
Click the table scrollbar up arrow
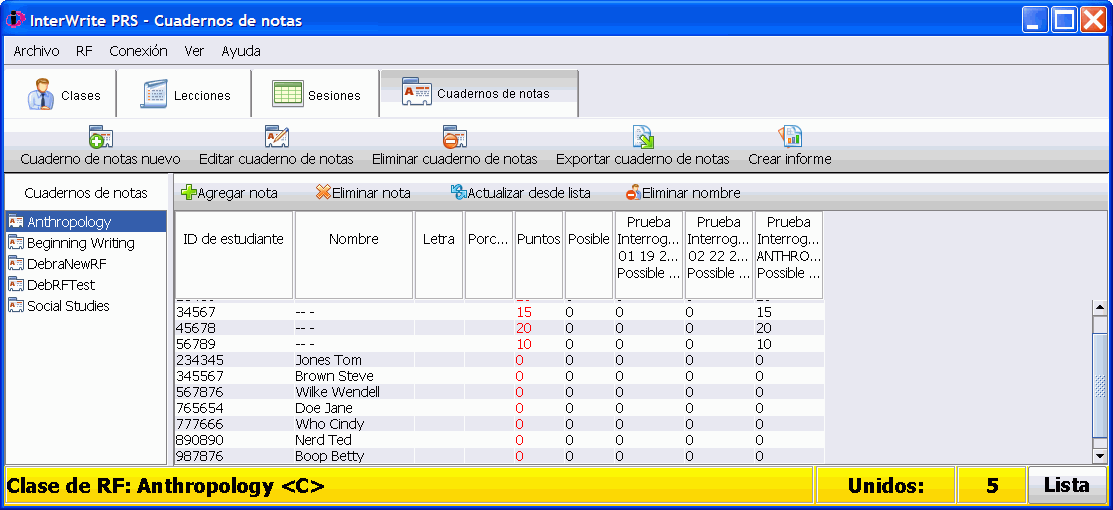(x=1100, y=308)
